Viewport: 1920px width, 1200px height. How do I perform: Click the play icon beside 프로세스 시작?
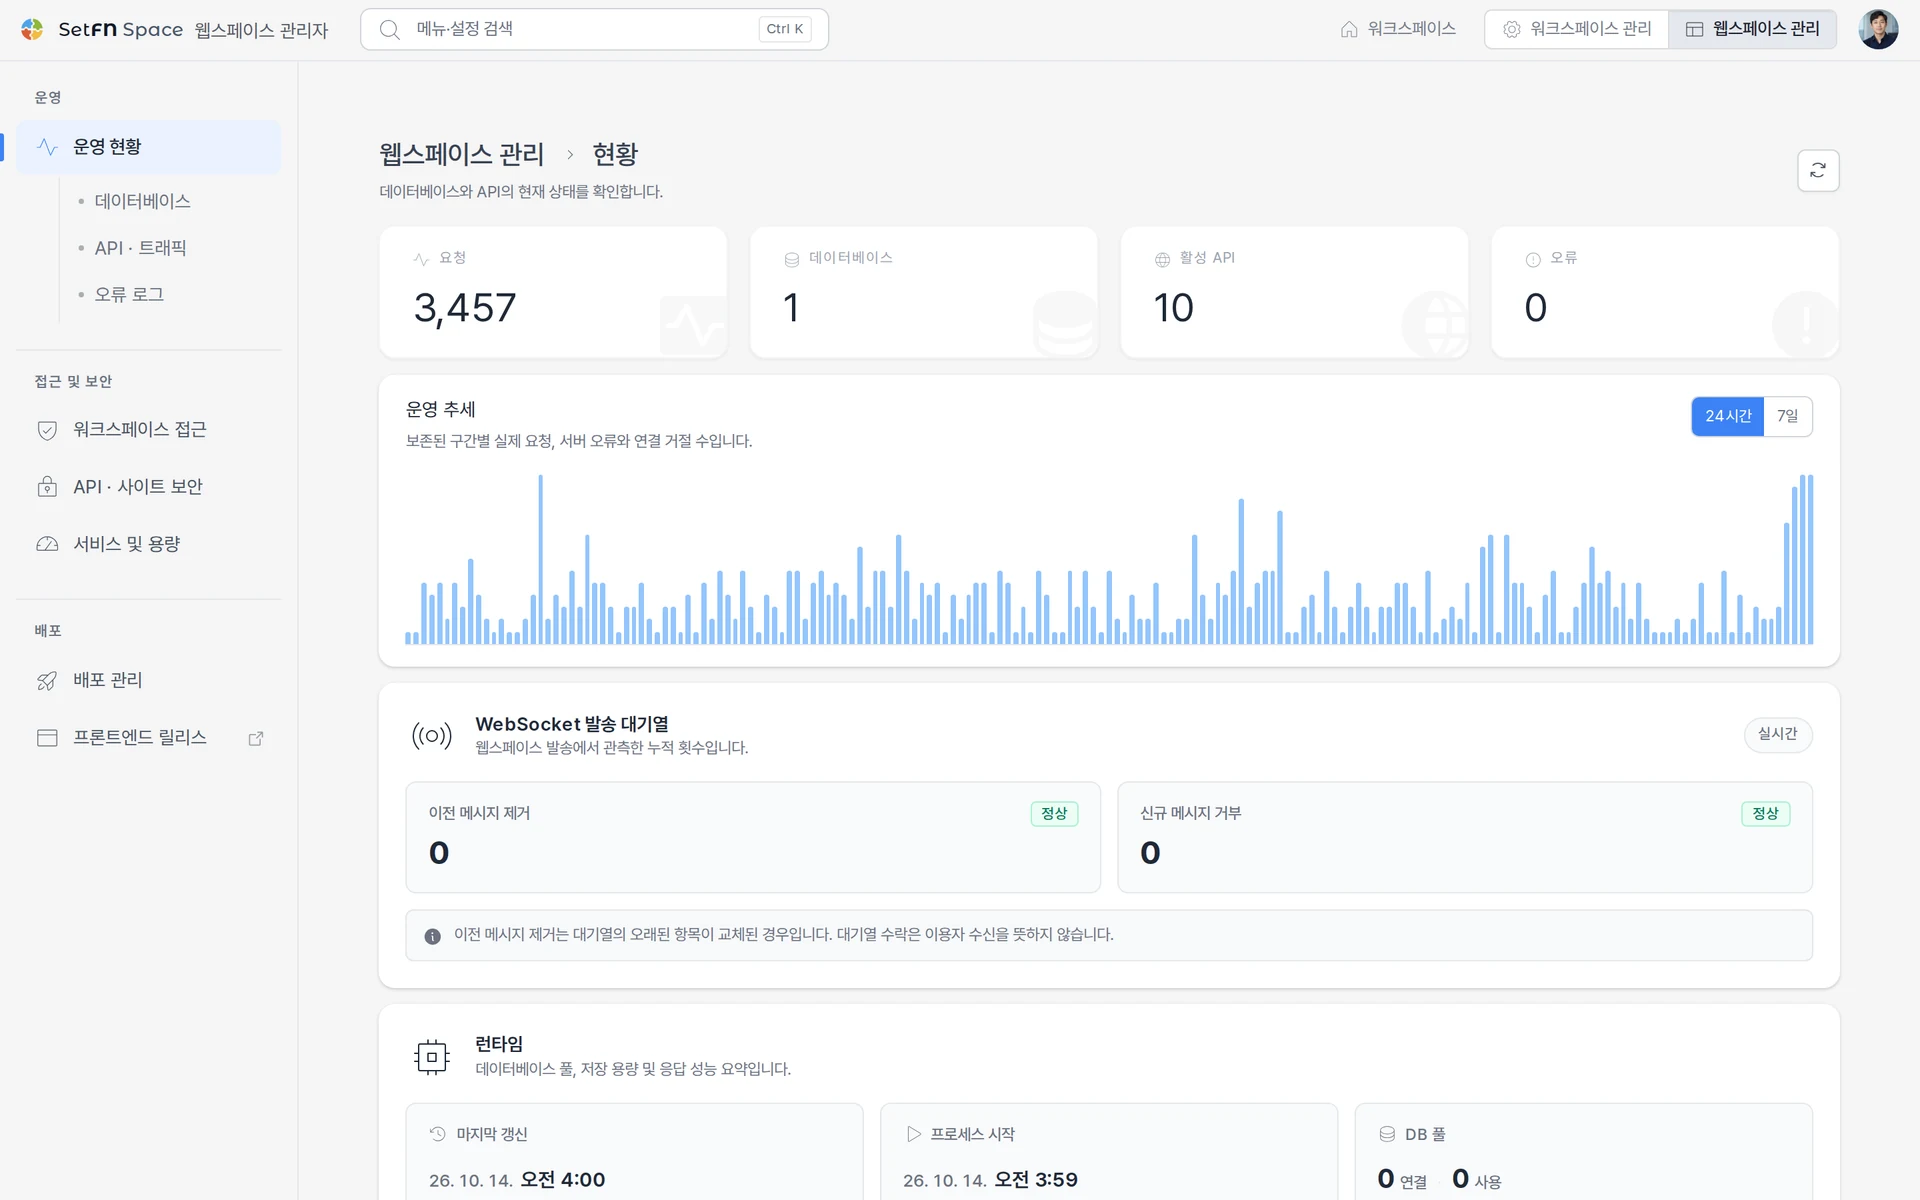913,1134
